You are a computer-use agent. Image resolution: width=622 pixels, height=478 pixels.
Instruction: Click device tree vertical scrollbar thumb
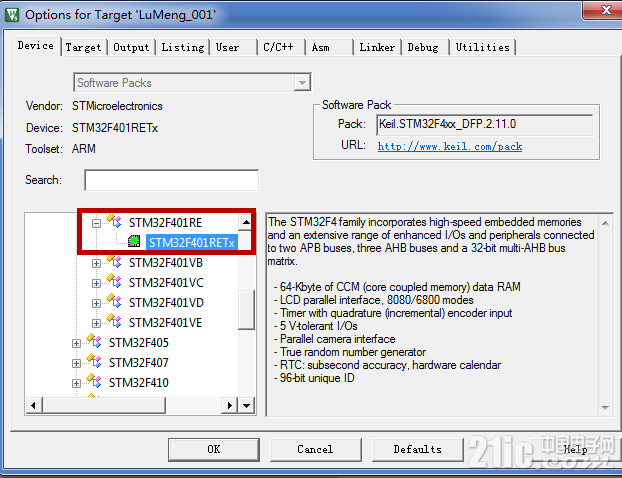tap(246, 309)
